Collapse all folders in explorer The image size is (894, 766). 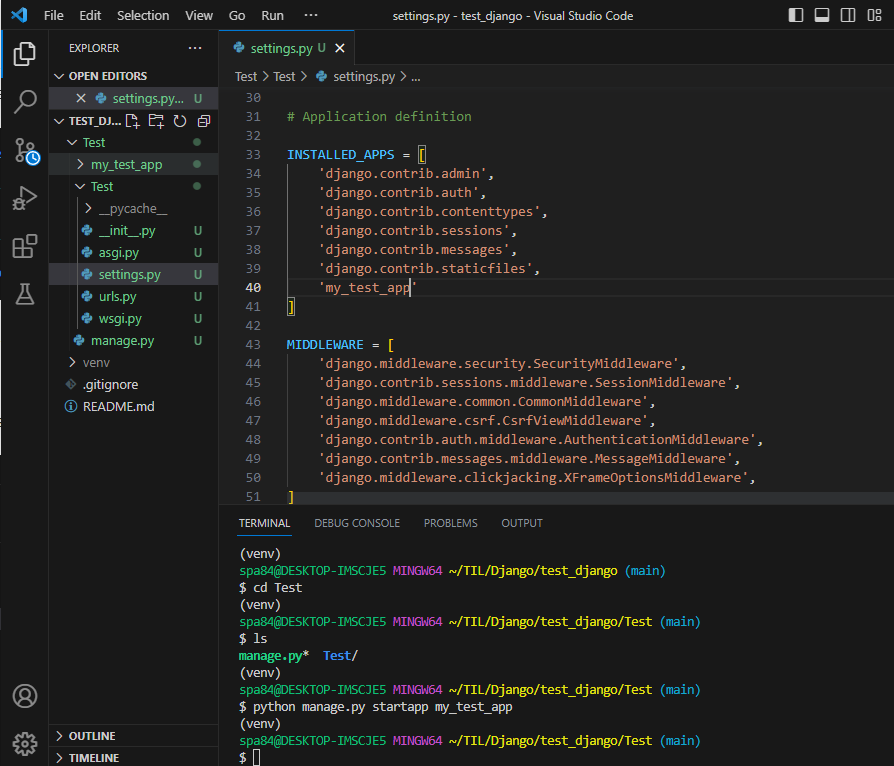204,121
